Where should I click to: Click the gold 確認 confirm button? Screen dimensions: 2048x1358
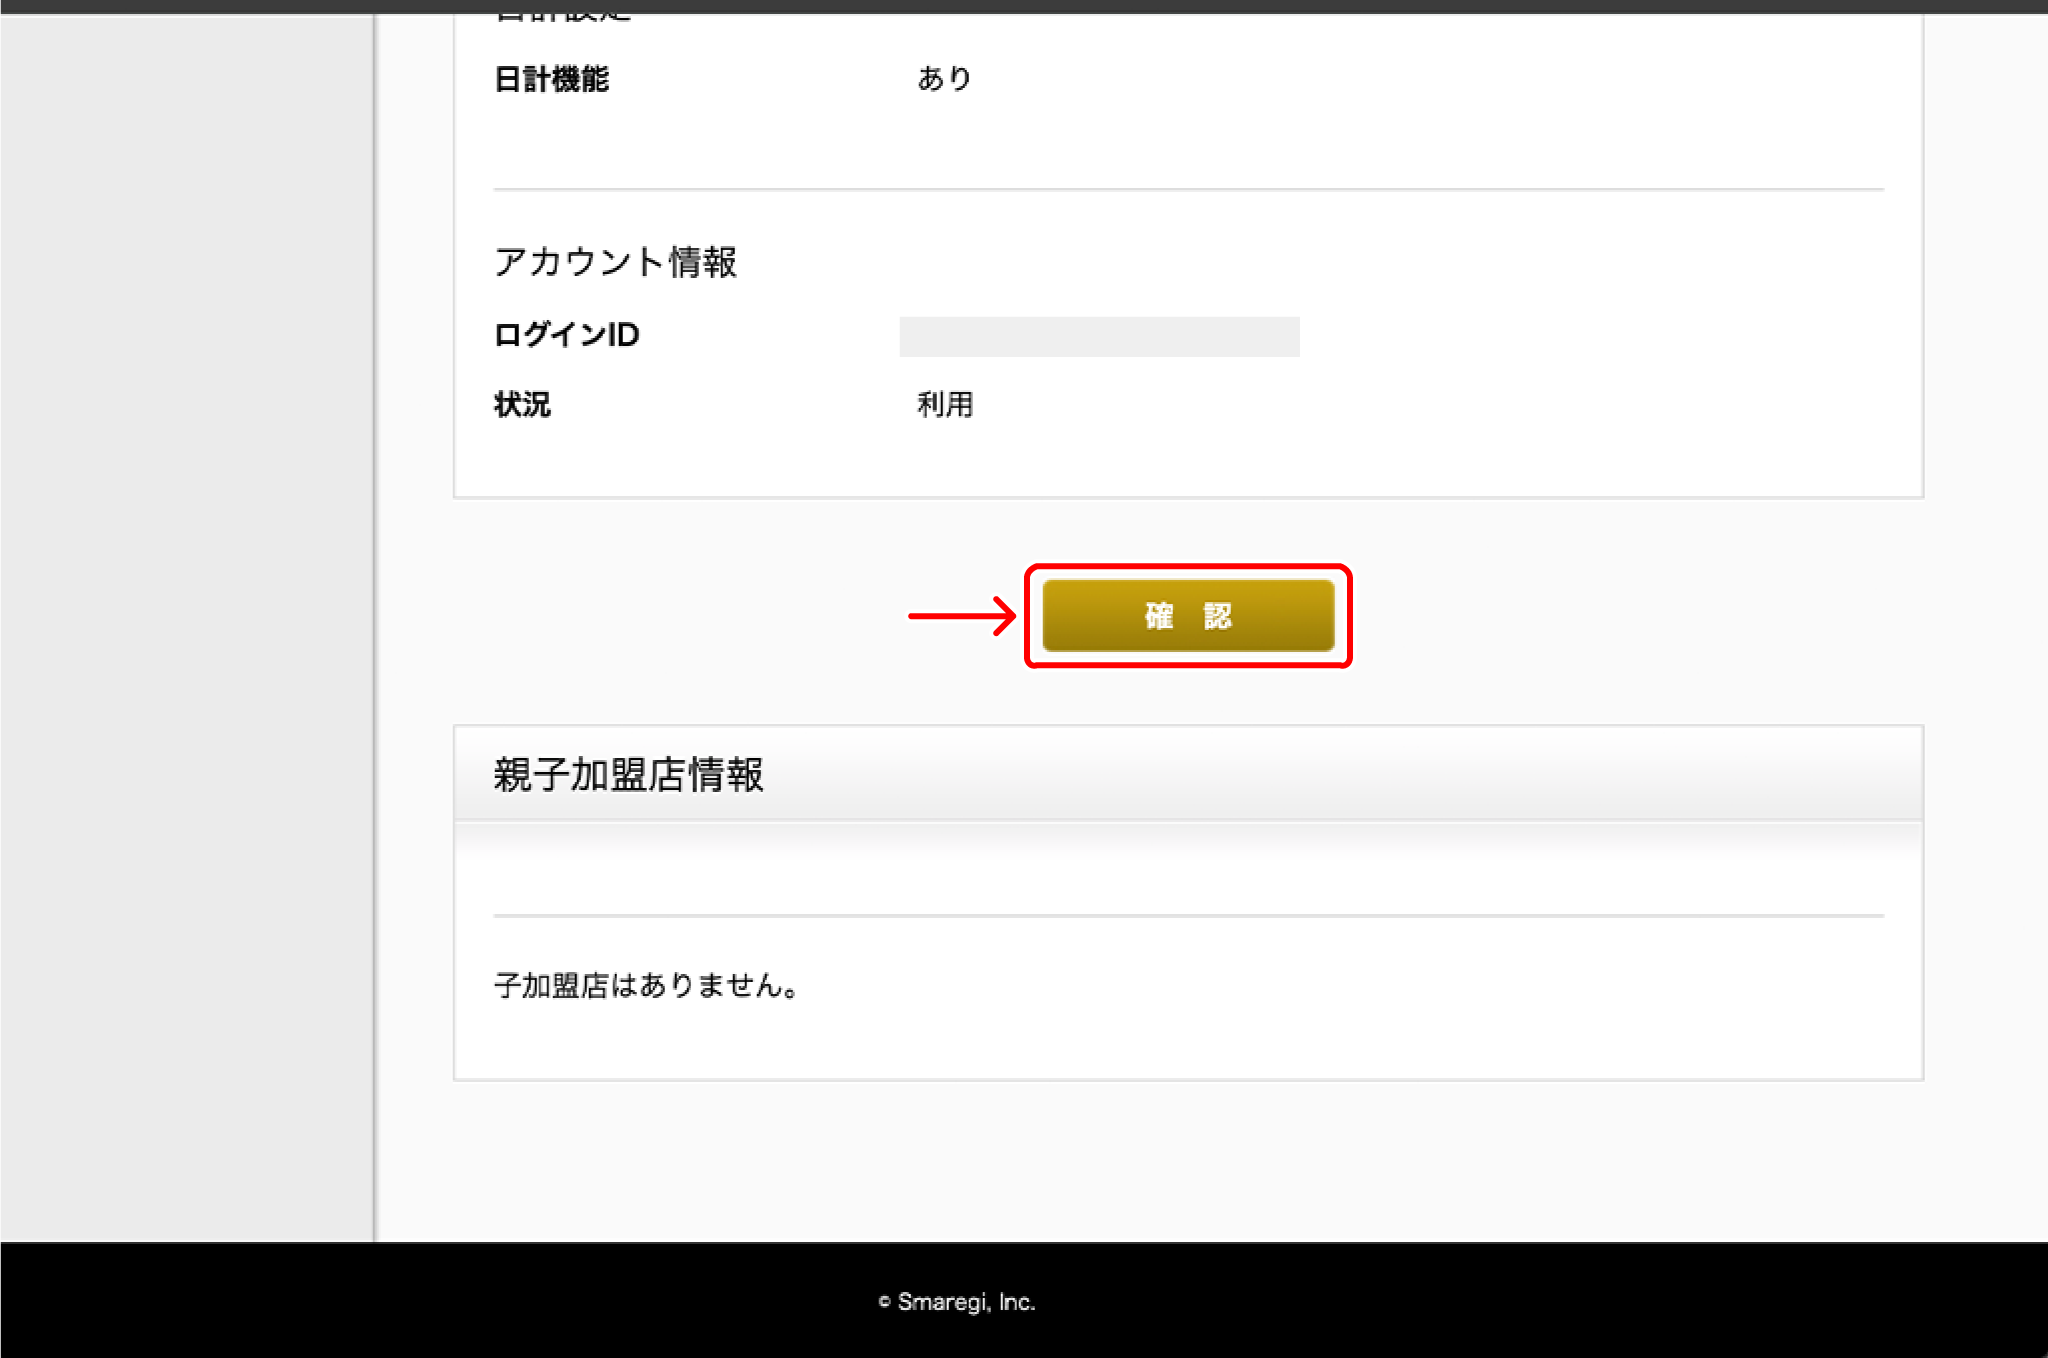(1188, 616)
